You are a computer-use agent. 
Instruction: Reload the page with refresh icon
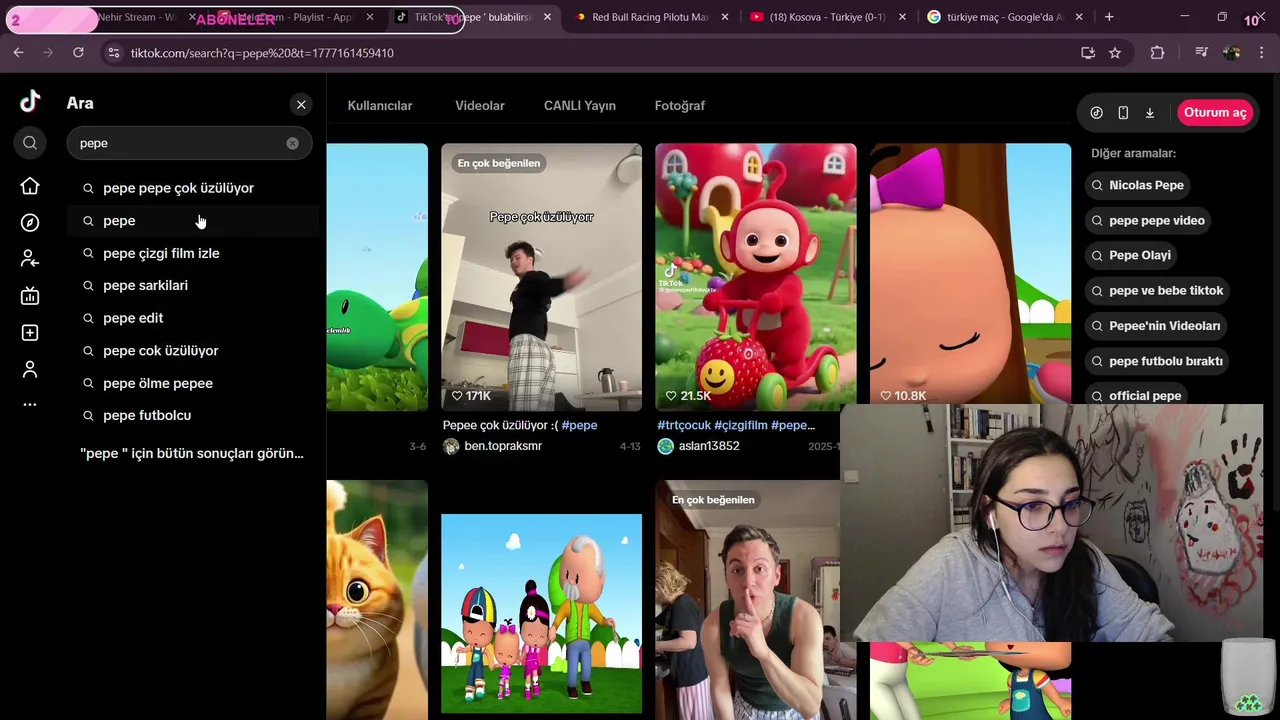(x=78, y=53)
